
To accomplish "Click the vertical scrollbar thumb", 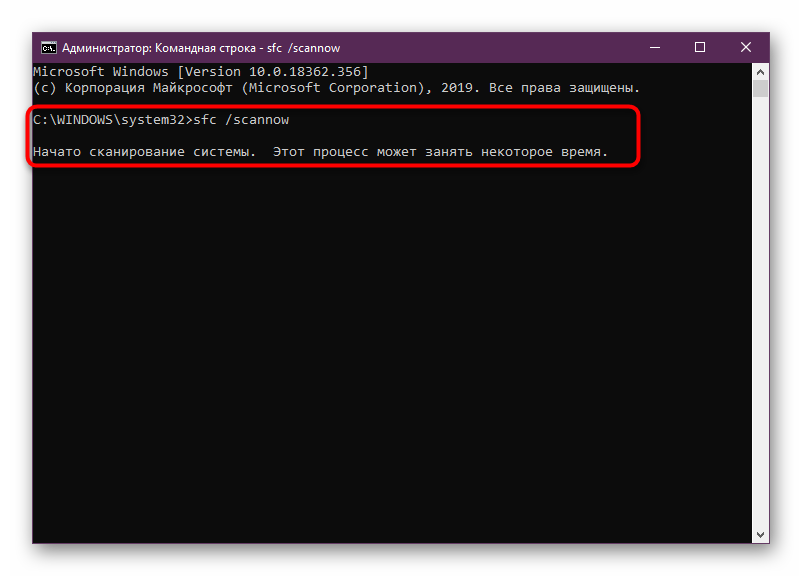I will pos(760,90).
